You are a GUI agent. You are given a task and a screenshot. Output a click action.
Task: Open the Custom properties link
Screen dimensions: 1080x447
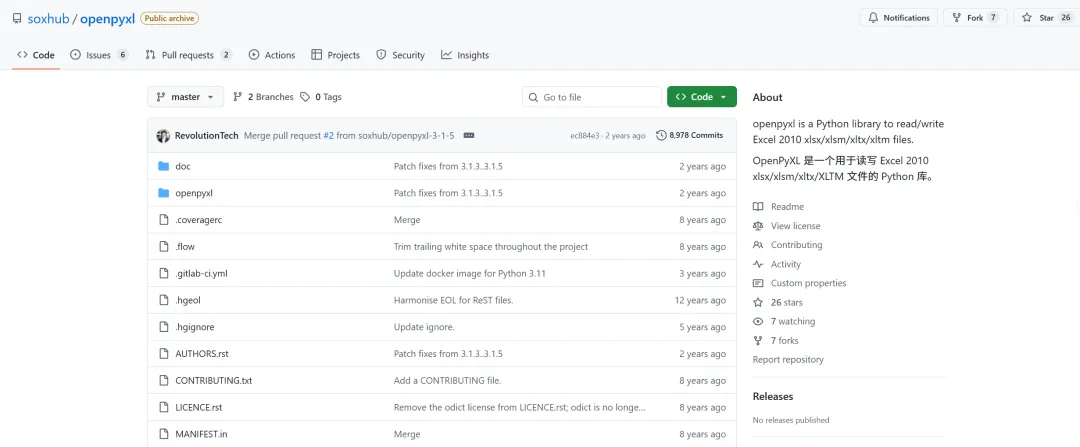(x=800, y=283)
